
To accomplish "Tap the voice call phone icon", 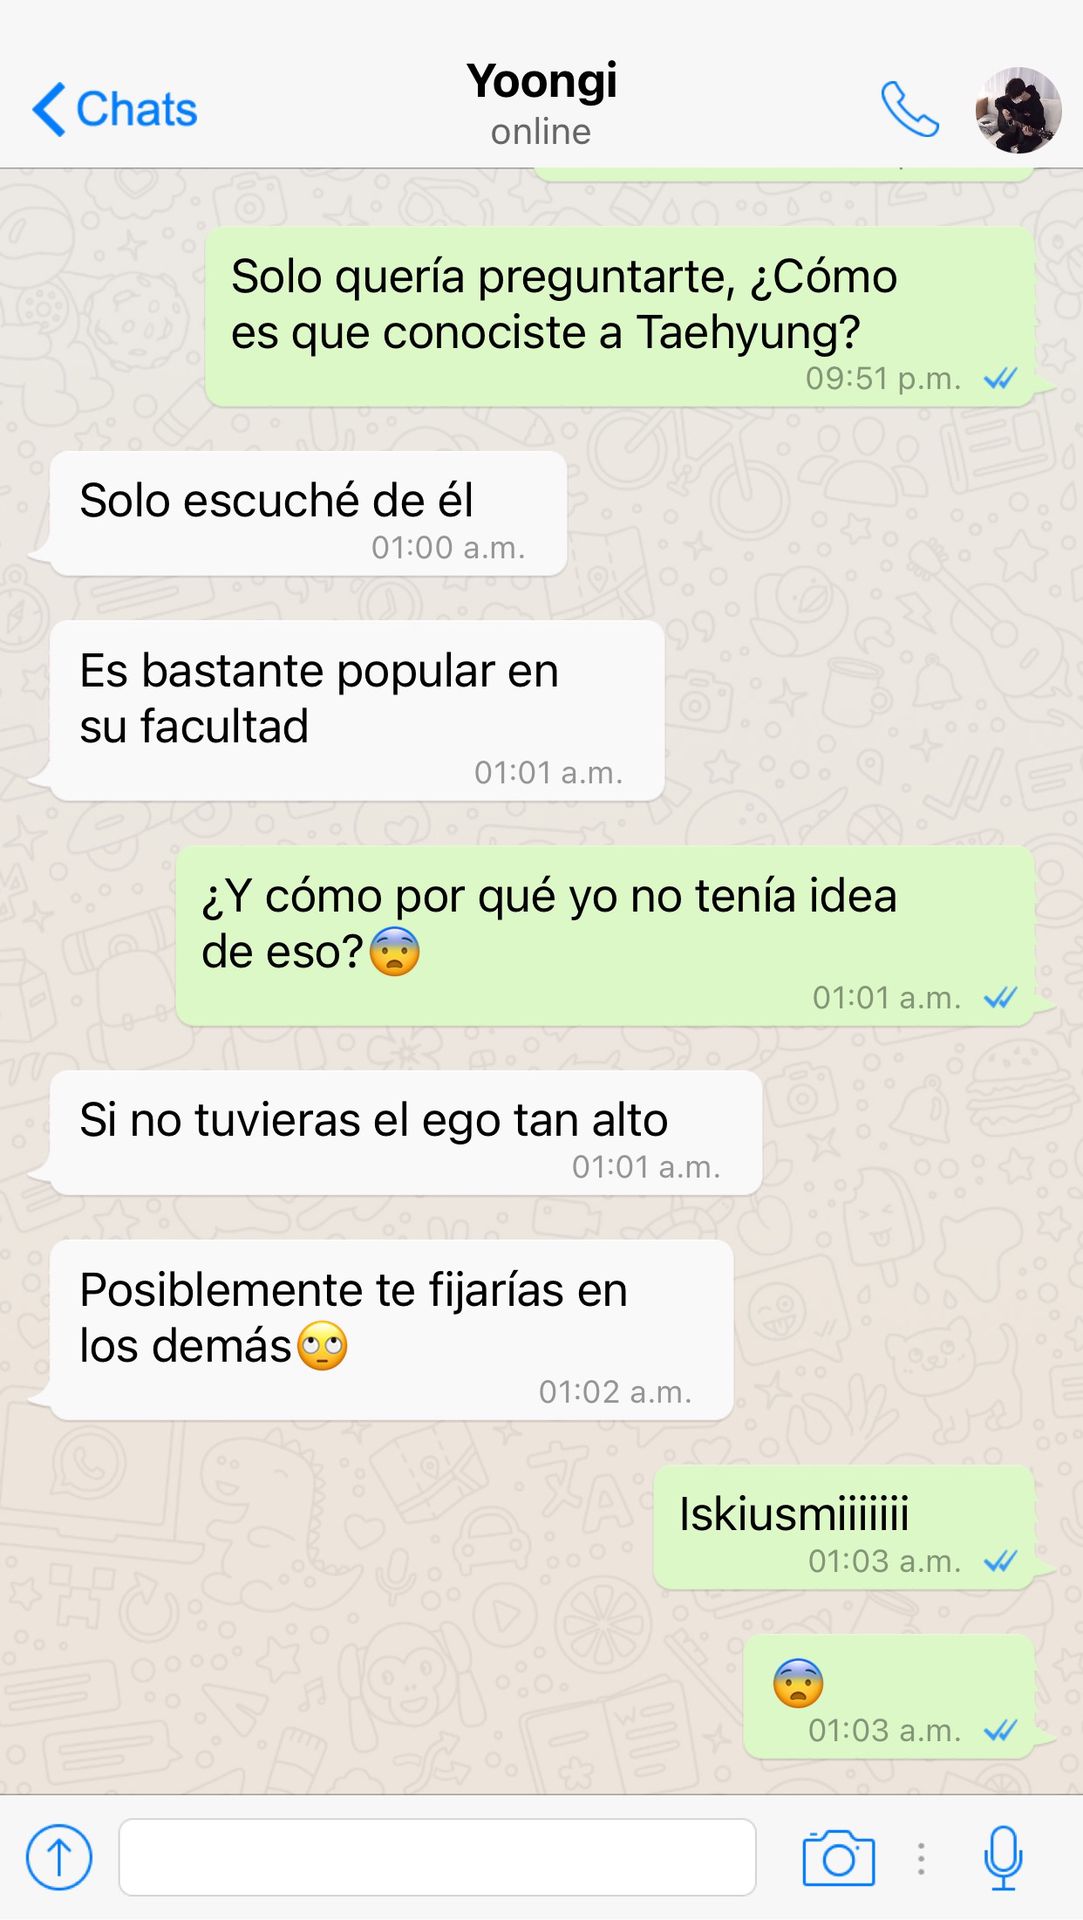I will coord(909,109).
